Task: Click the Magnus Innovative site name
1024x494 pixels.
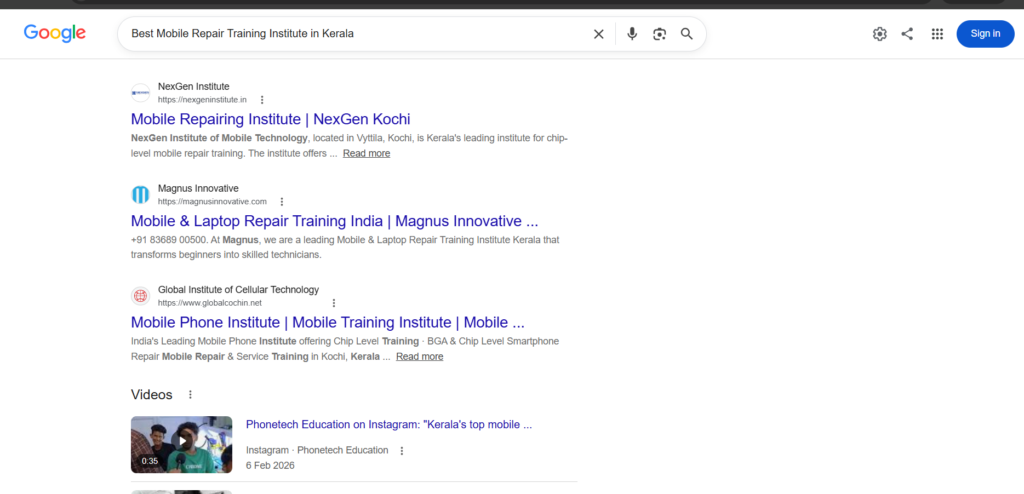Action: 198,188
